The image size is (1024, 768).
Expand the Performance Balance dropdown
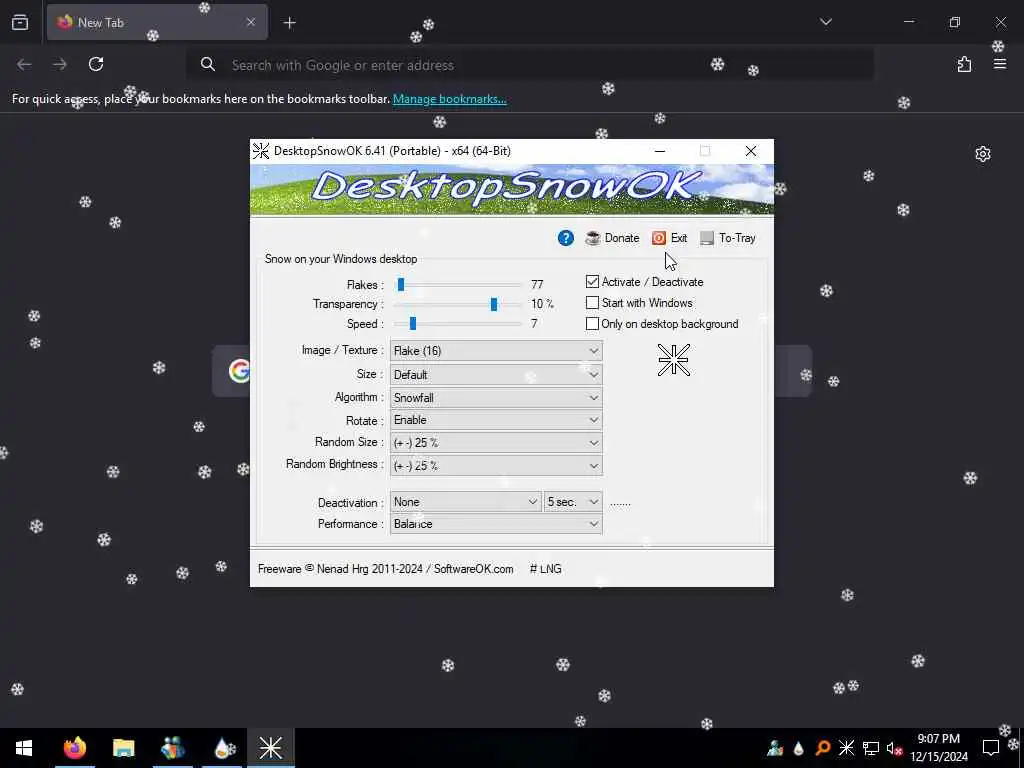496,524
